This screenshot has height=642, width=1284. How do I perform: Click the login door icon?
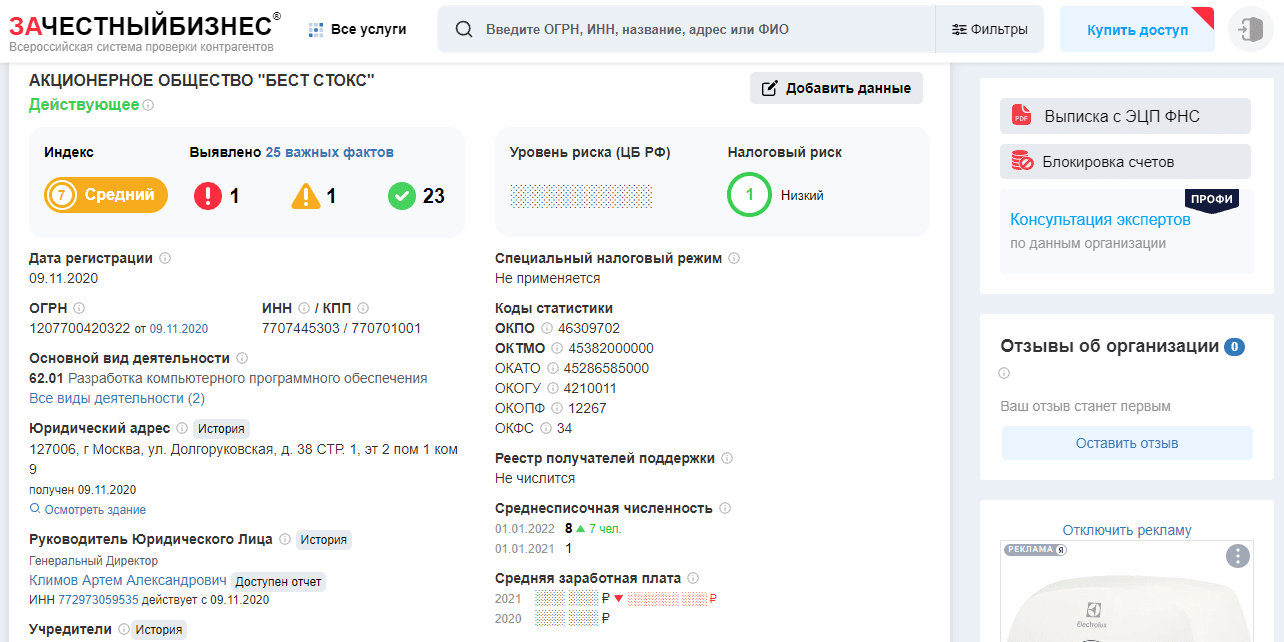point(1250,30)
